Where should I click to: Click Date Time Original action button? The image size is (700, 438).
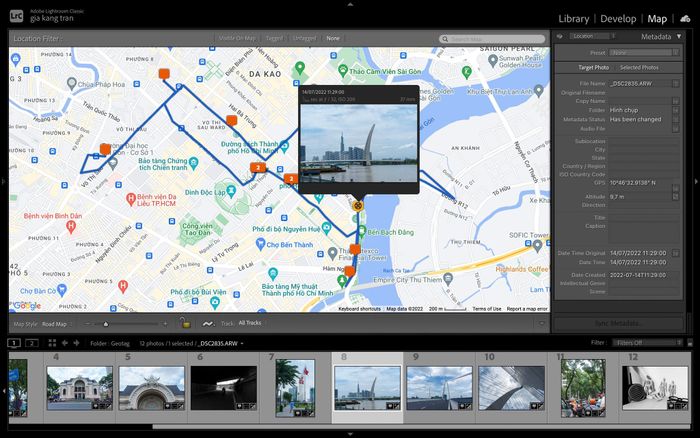point(676,253)
